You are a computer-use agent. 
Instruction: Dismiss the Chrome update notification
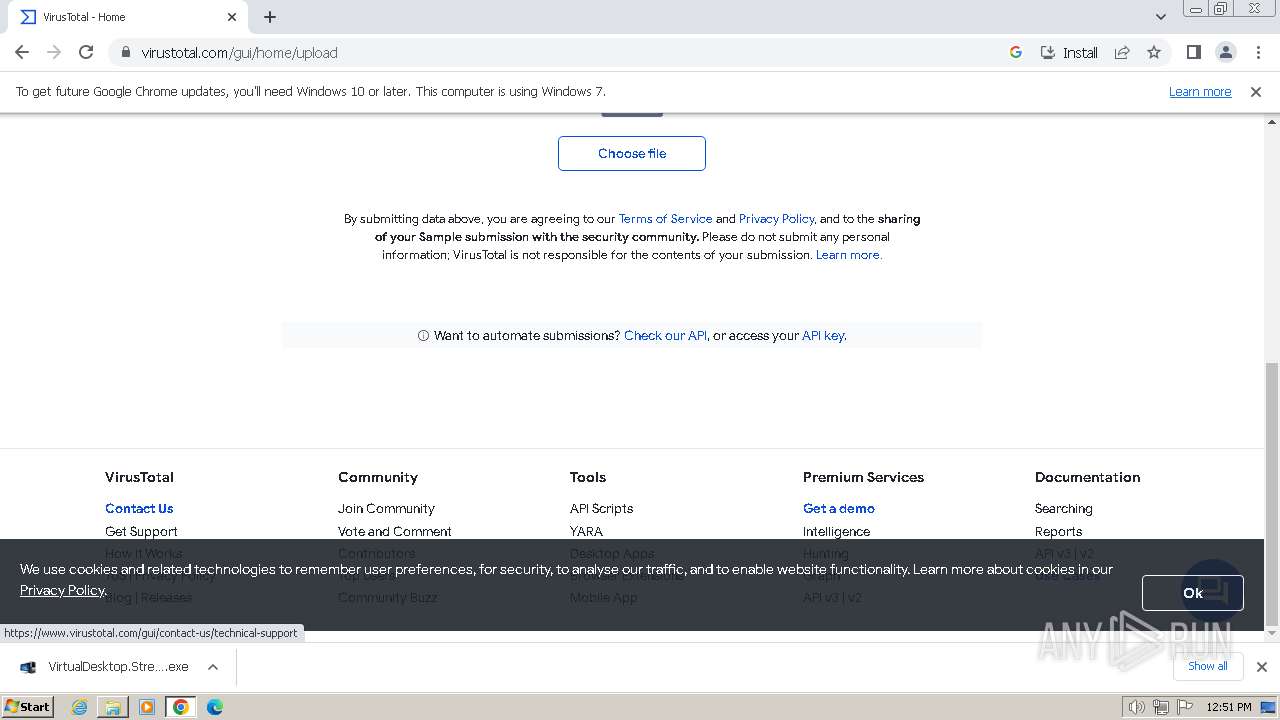pos(1256,91)
